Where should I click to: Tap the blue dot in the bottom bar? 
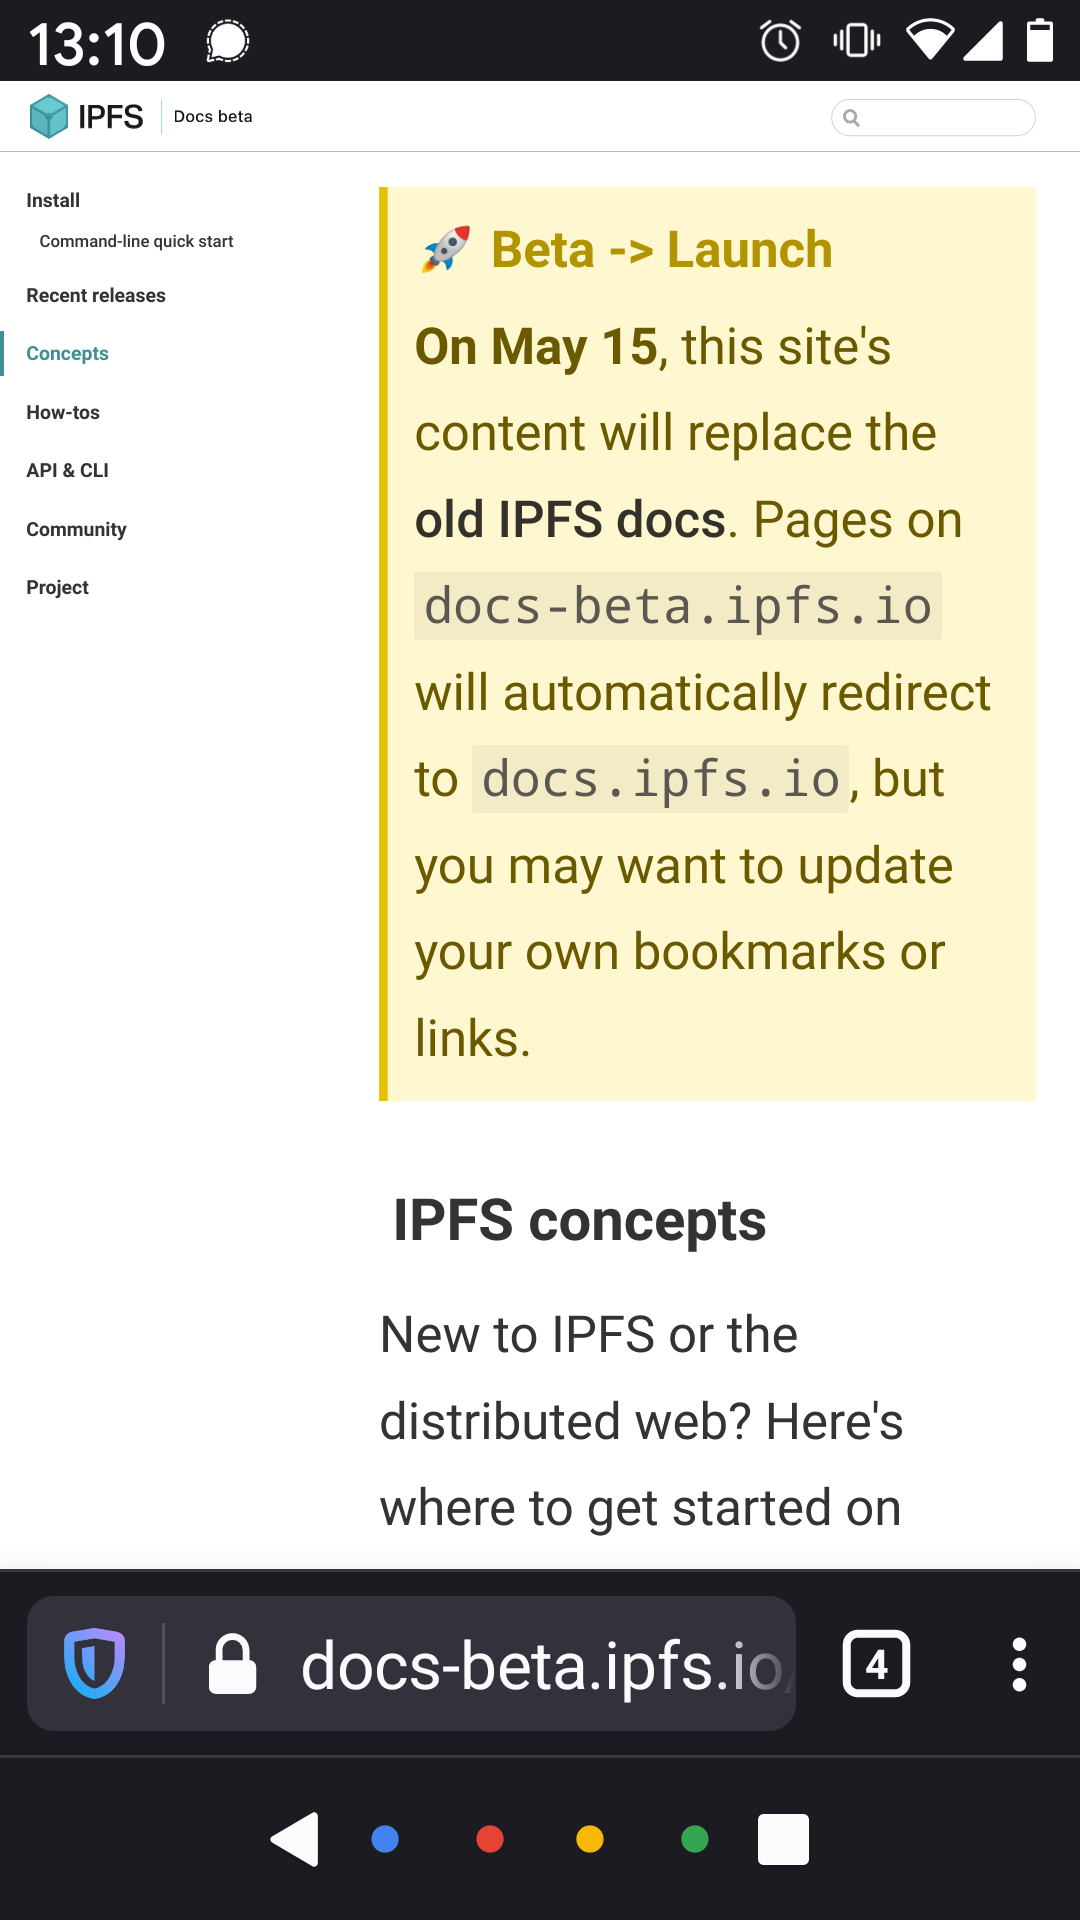384,1840
